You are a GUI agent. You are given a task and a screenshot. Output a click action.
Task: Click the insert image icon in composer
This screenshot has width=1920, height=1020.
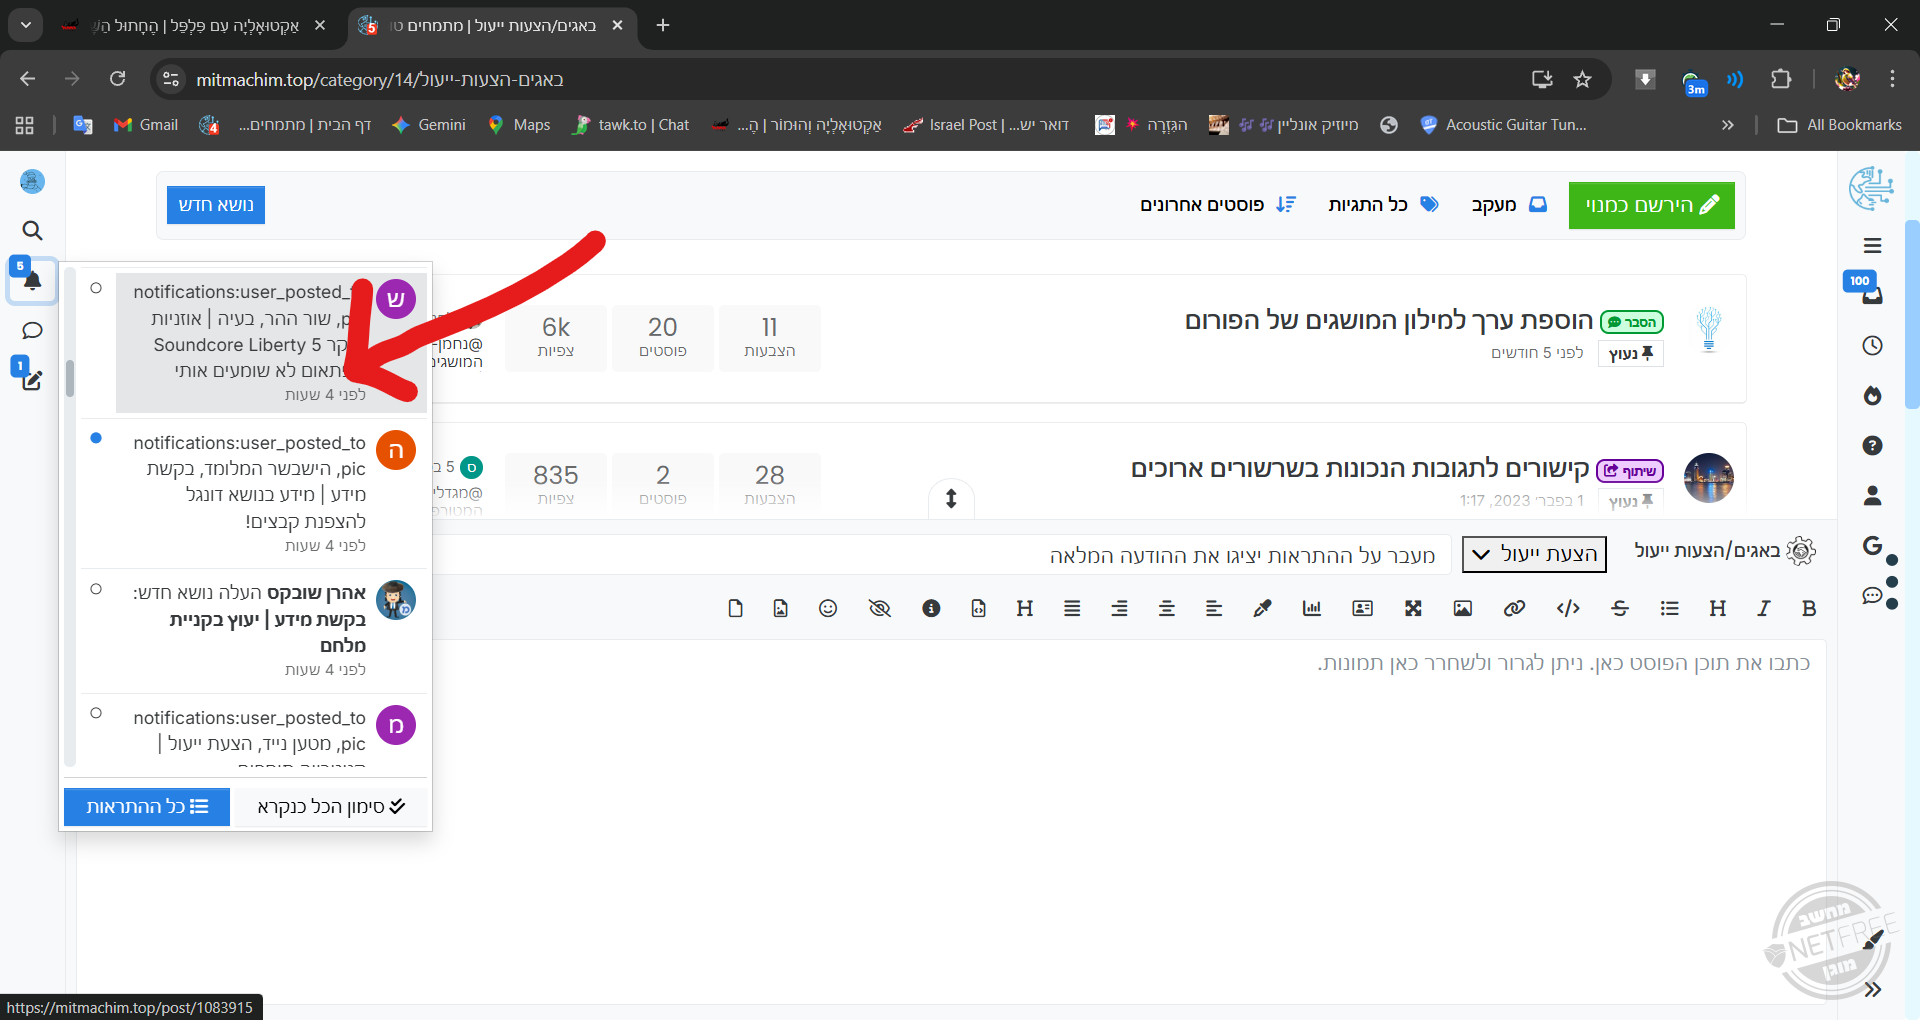click(x=1462, y=608)
